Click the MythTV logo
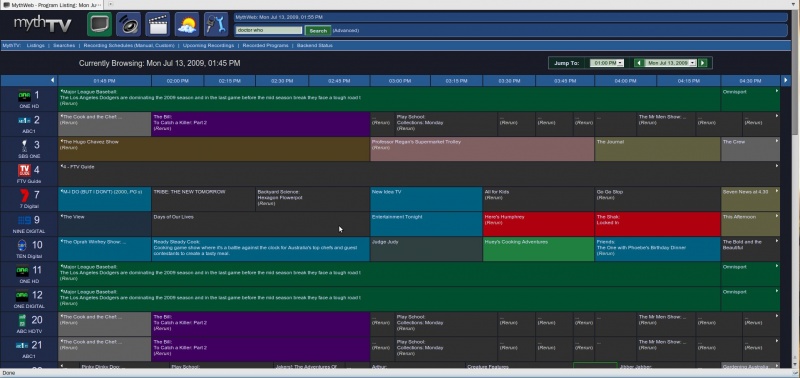The width and height of the screenshot is (800, 378). 42,24
